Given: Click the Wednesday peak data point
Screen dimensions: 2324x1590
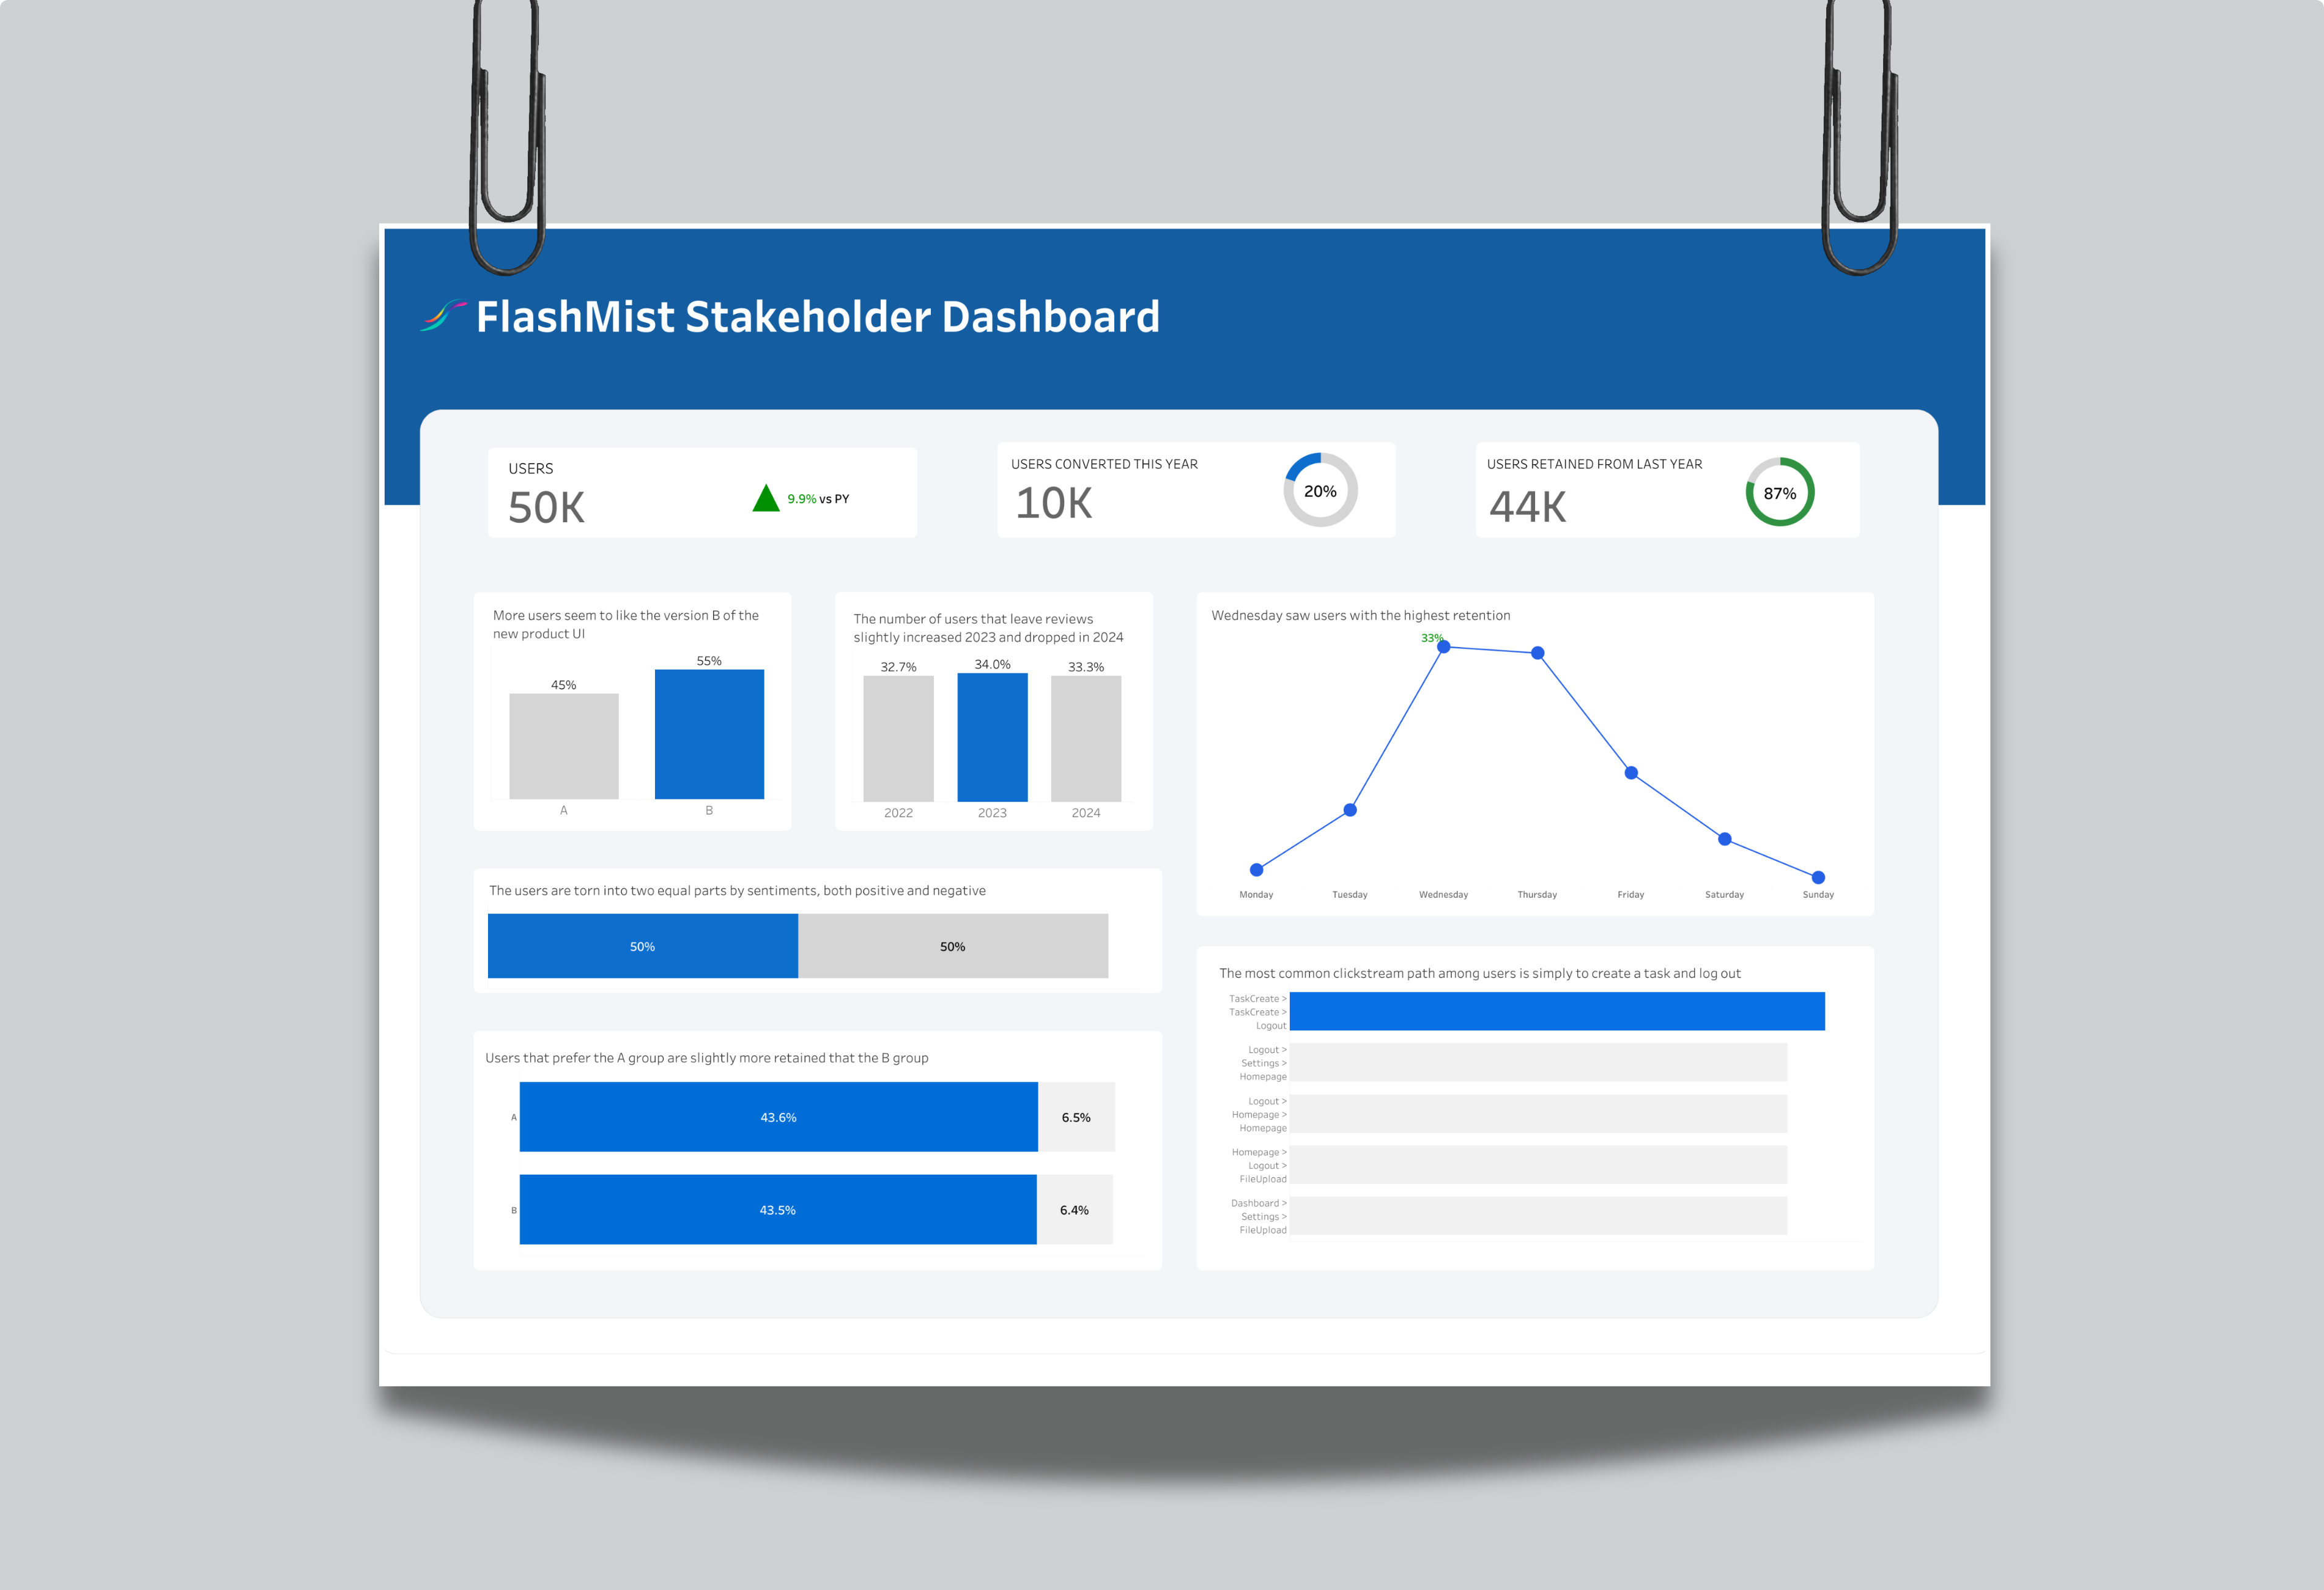Looking at the screenshot, I should click(1444, 647).
